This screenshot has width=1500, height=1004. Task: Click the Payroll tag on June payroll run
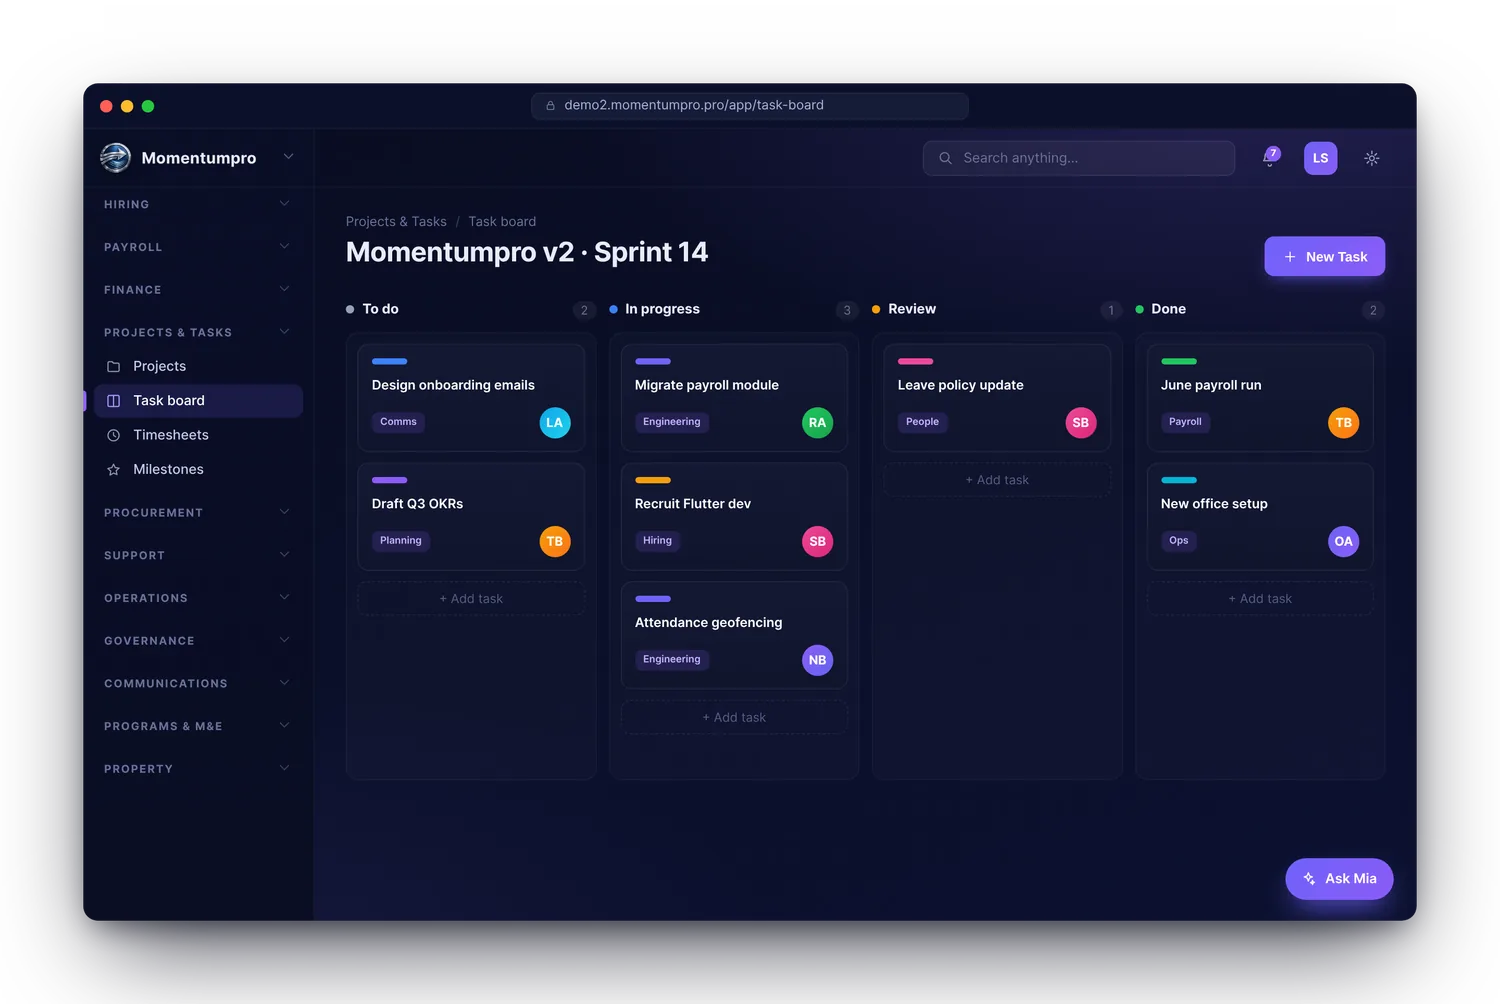pos(1185,422)
